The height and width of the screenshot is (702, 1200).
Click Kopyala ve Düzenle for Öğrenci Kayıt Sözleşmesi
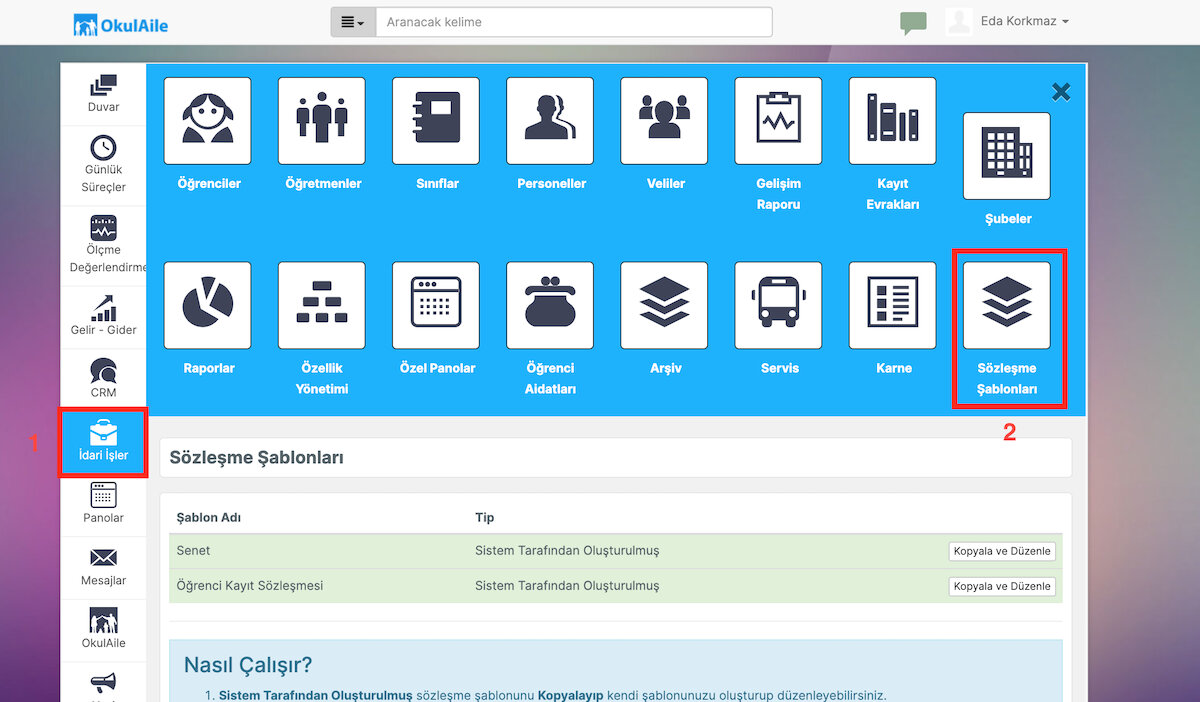point(1002,586)
